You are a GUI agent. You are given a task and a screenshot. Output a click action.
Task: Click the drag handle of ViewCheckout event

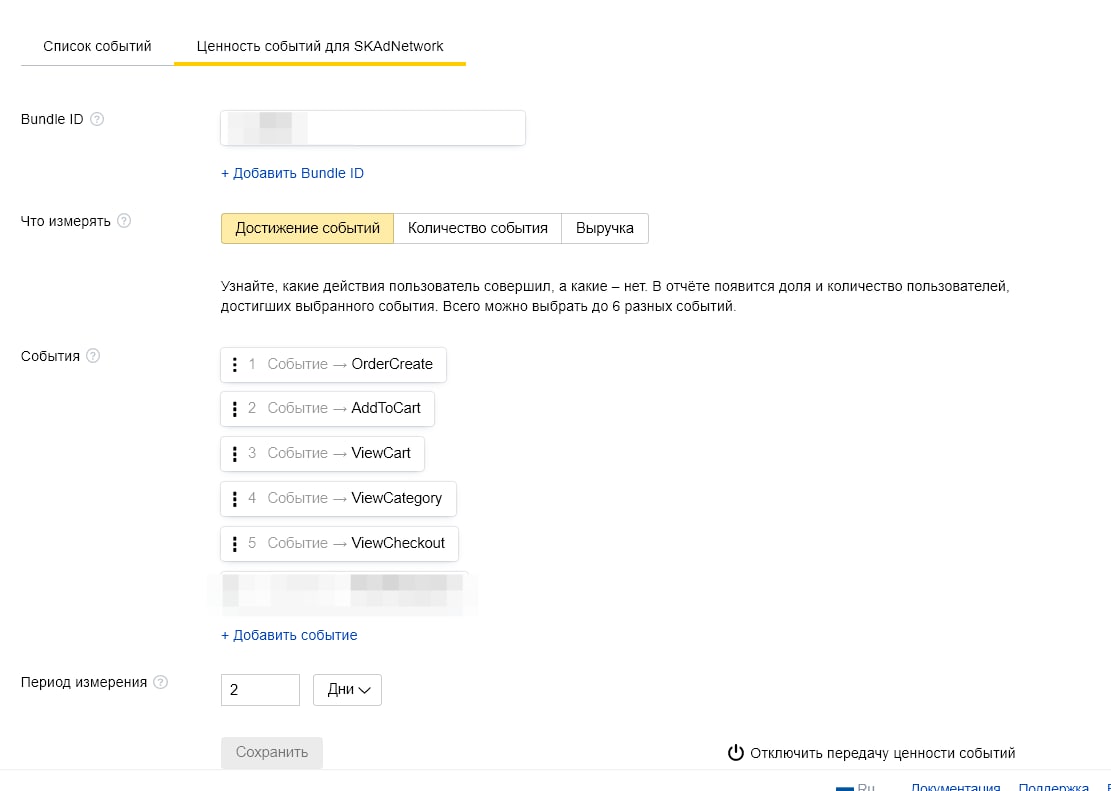click(235, 544)
